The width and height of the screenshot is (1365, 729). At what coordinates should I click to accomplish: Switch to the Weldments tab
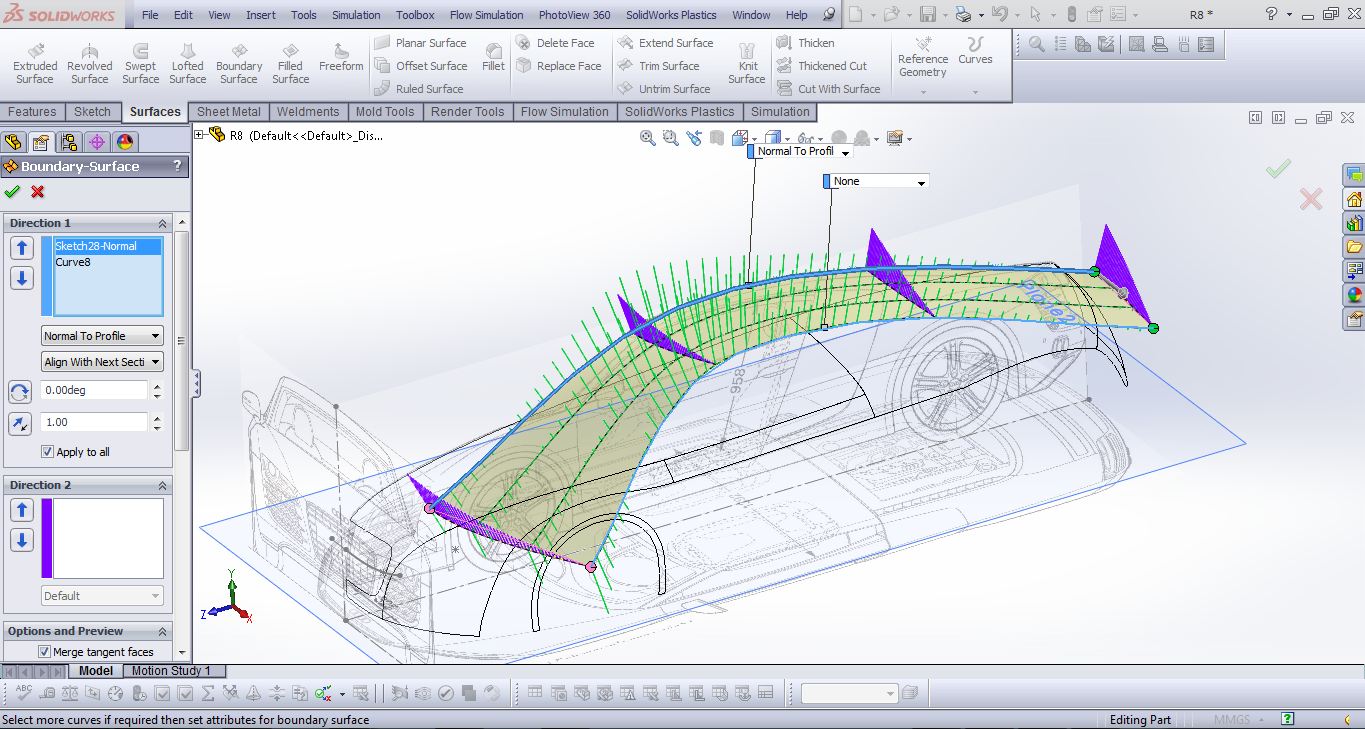coord(308,112)
